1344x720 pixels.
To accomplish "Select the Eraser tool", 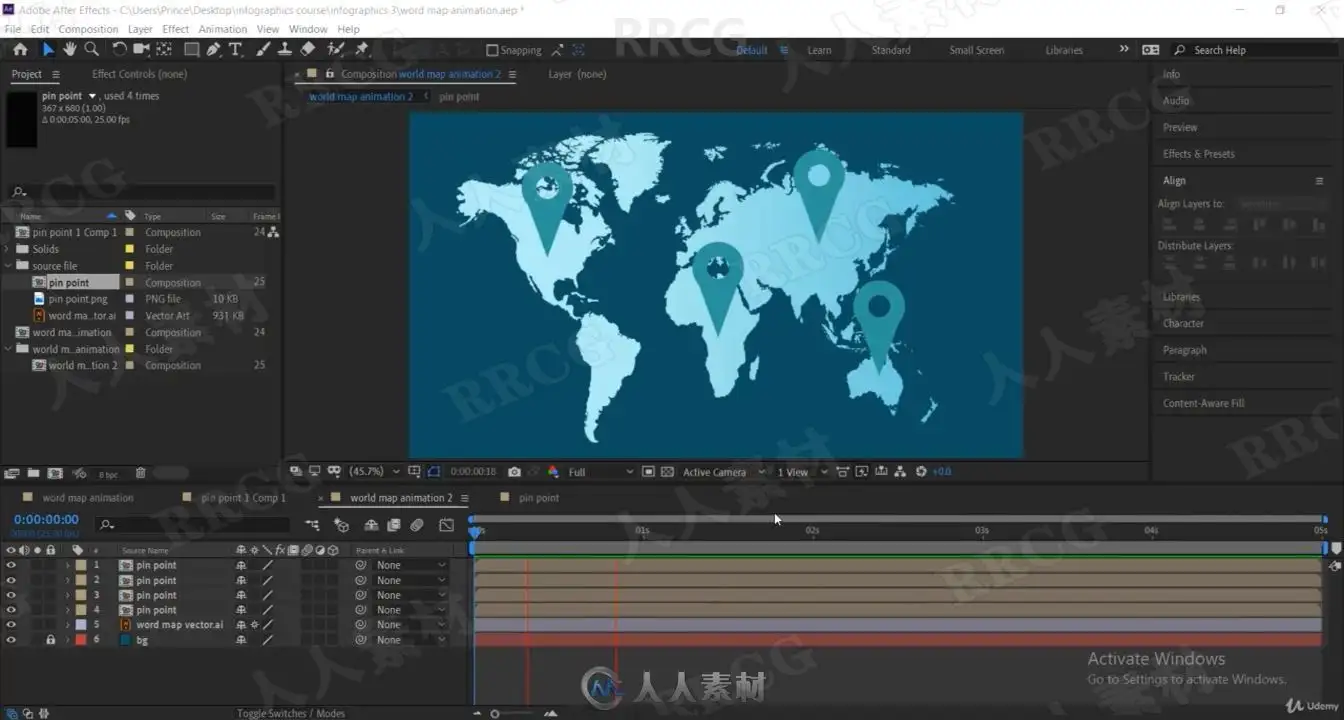I will point(308,49).
